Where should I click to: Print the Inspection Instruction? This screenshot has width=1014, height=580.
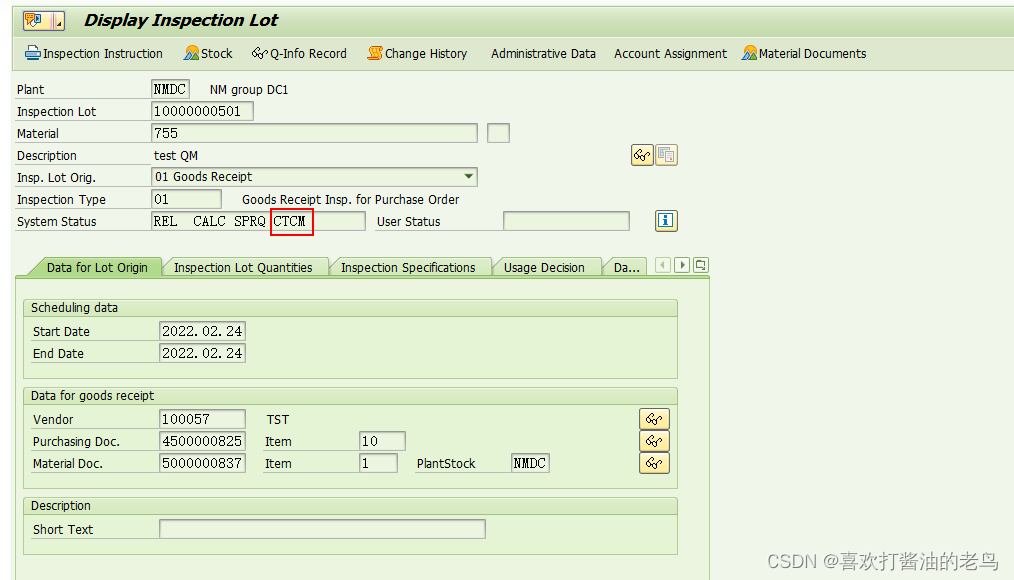[x=93, y=53]
